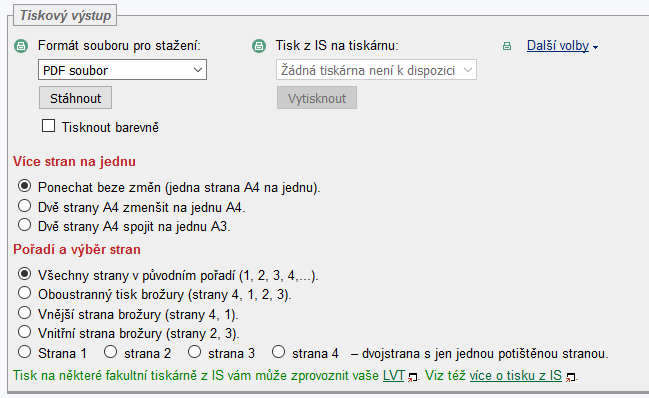Open the LVT link
Screen dimensions: 649x398
click(393, 376)
